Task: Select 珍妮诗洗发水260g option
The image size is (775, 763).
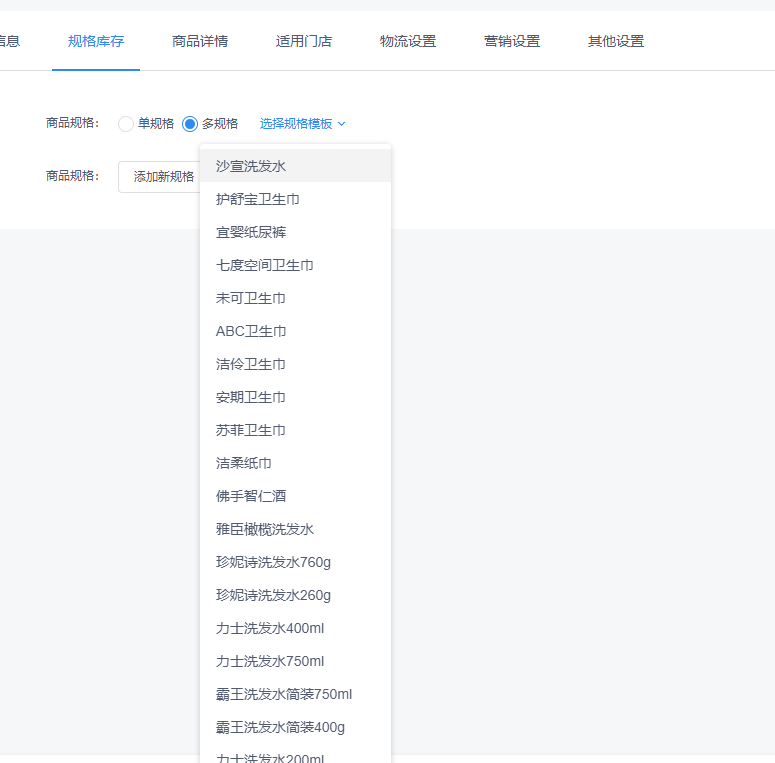Action: (x=296, y=595)
